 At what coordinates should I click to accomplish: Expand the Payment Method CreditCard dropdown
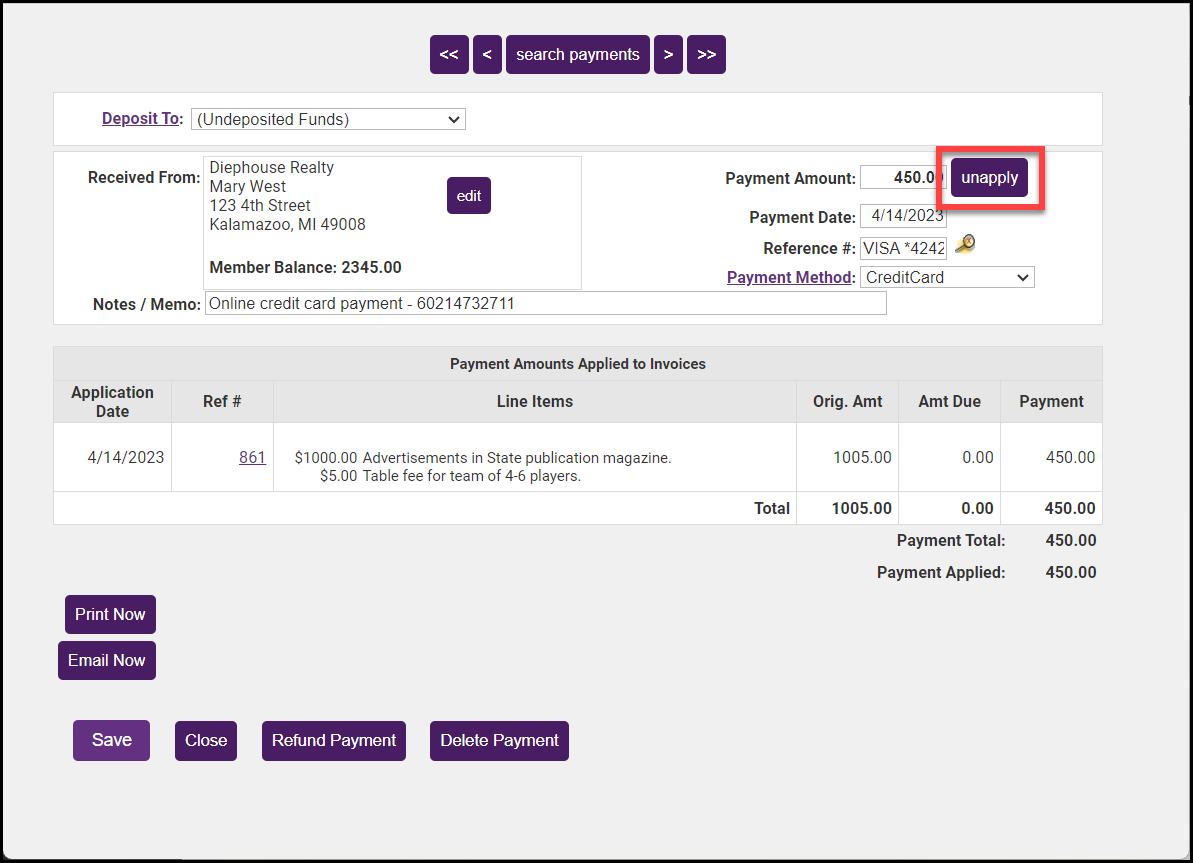tap(946, 278)
